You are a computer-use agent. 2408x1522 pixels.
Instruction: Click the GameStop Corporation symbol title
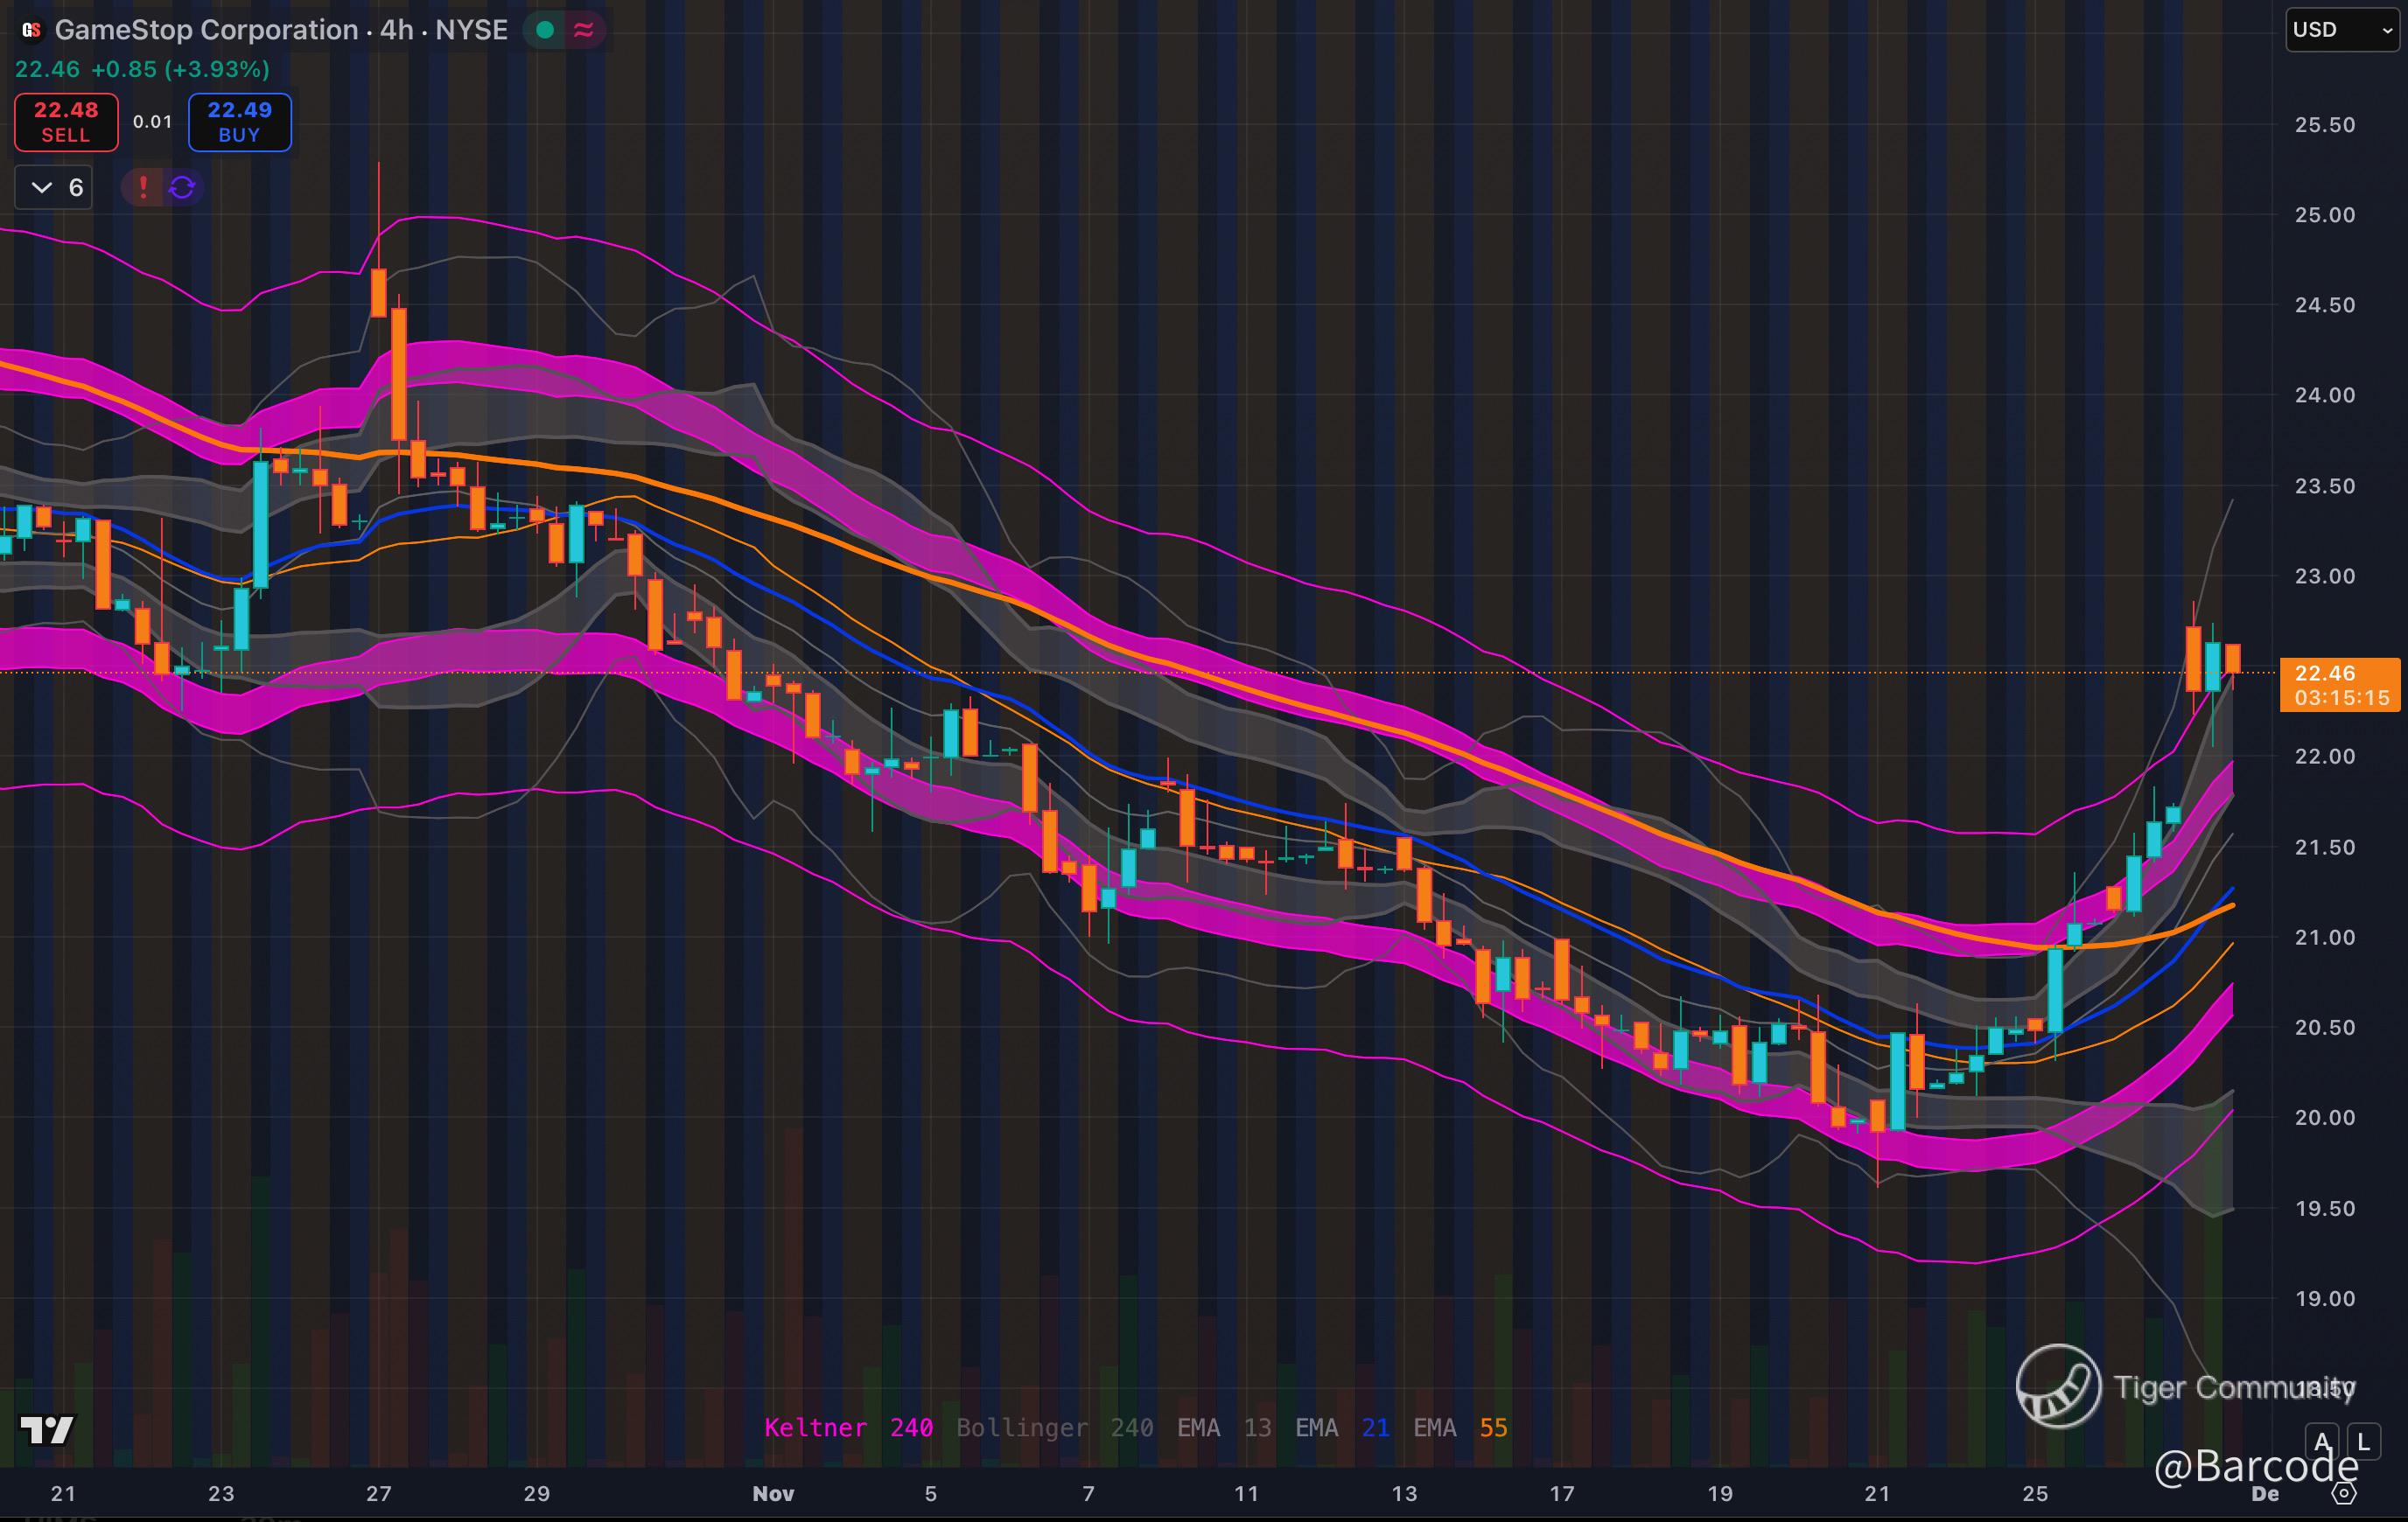pyautogui.click(x=206, y=30)
